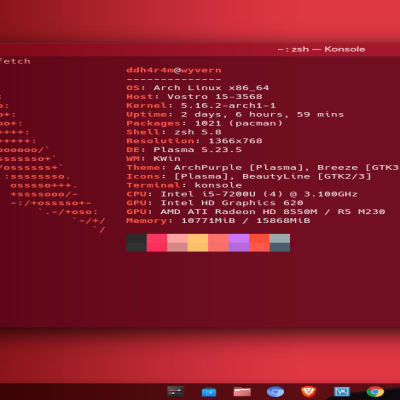
Task: Click the 'fetch' command text
Action: (15, 61)
